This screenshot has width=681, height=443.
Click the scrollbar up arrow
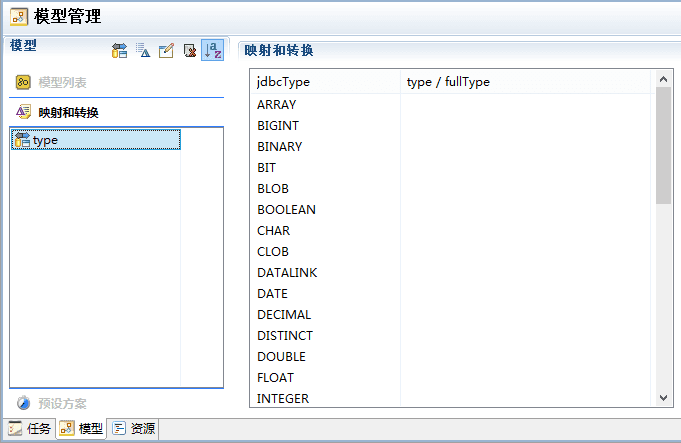(664, 78)
